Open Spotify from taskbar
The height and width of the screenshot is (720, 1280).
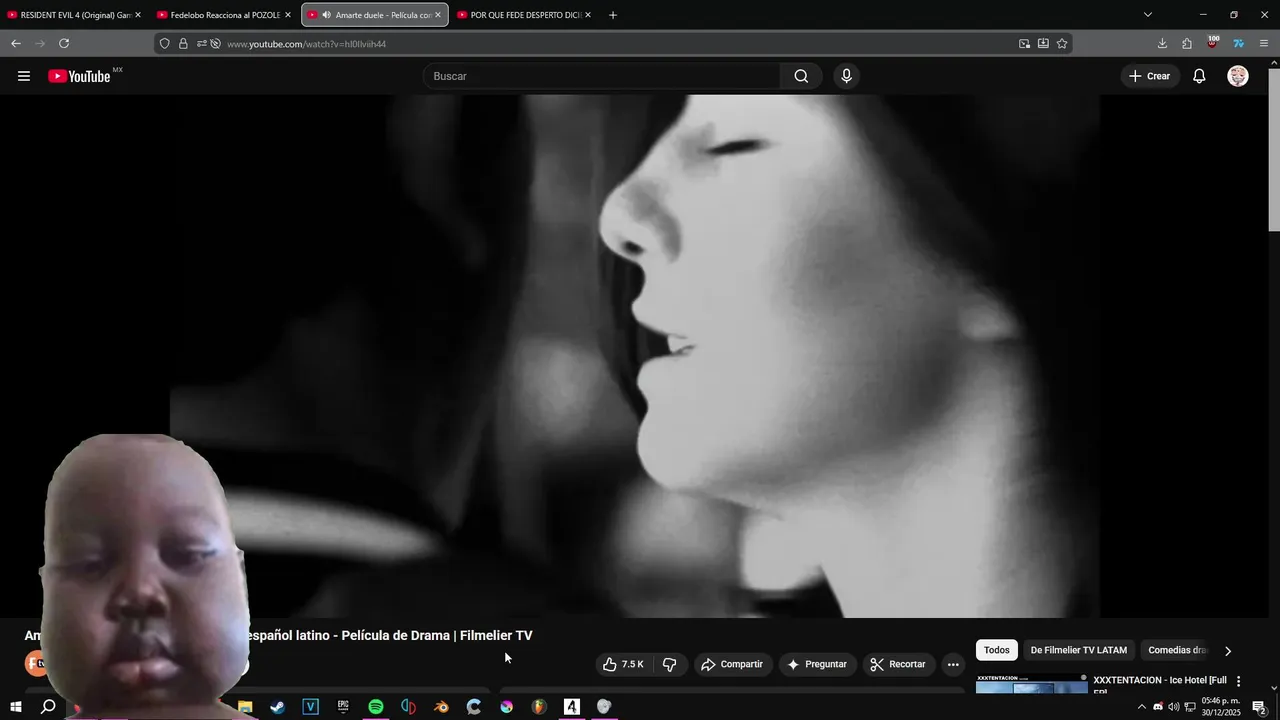tap(376, 707)
